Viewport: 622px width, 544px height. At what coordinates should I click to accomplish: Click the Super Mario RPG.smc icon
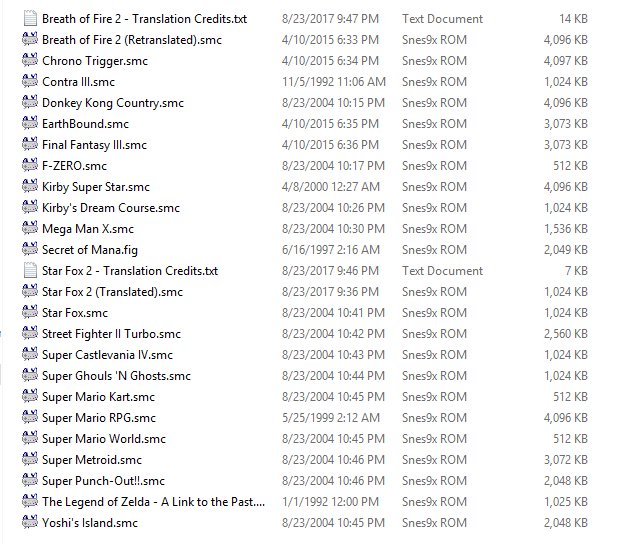click(30, 417)
